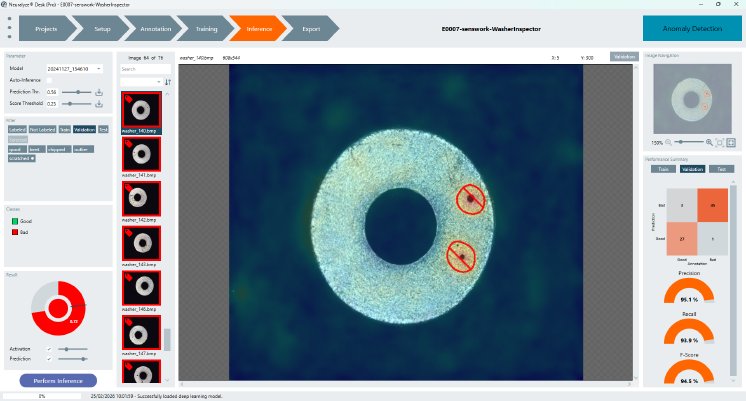Toggle the Train filter chip
This screenshot has height=401, width=746.
click(65, 129)
